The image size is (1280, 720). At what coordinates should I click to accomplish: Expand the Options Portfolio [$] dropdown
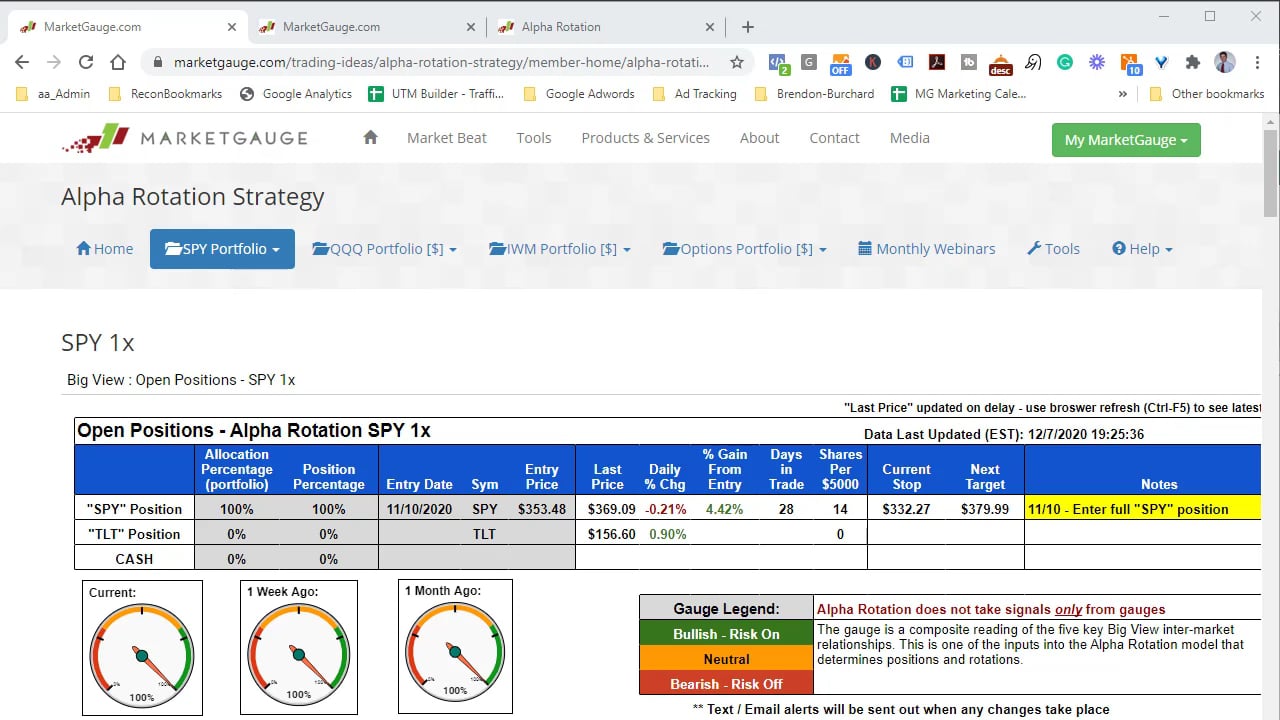(x=744, y=249)
